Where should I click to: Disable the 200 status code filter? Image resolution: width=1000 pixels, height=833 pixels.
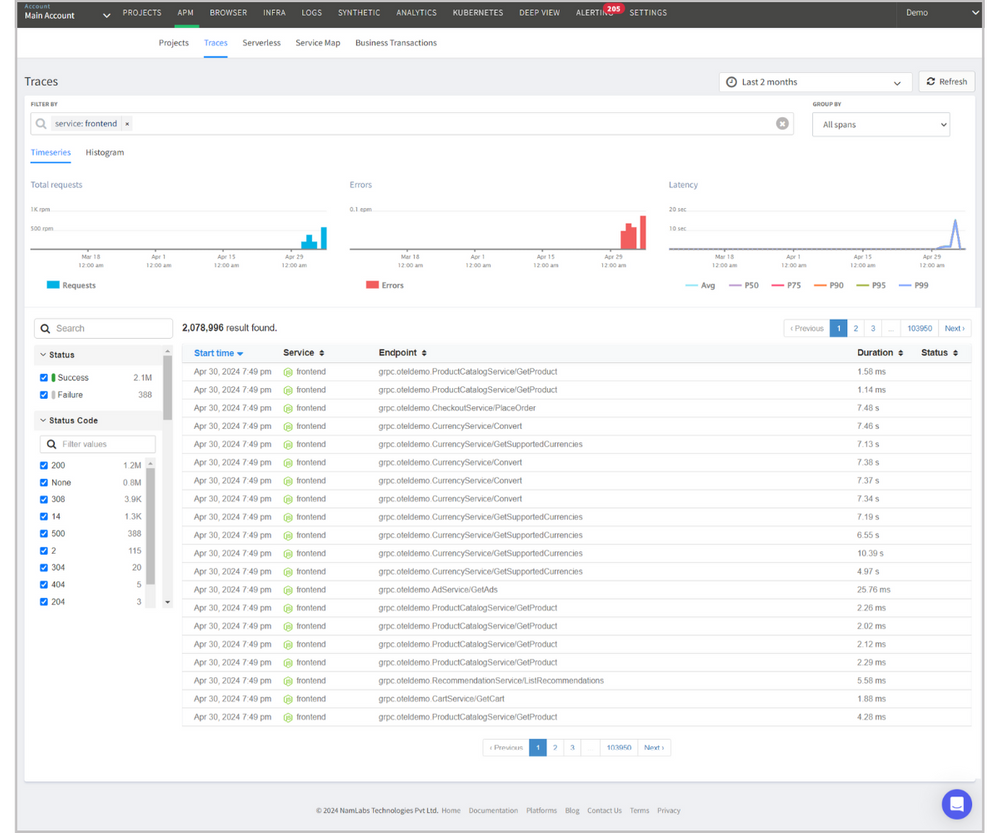point(42,465)
